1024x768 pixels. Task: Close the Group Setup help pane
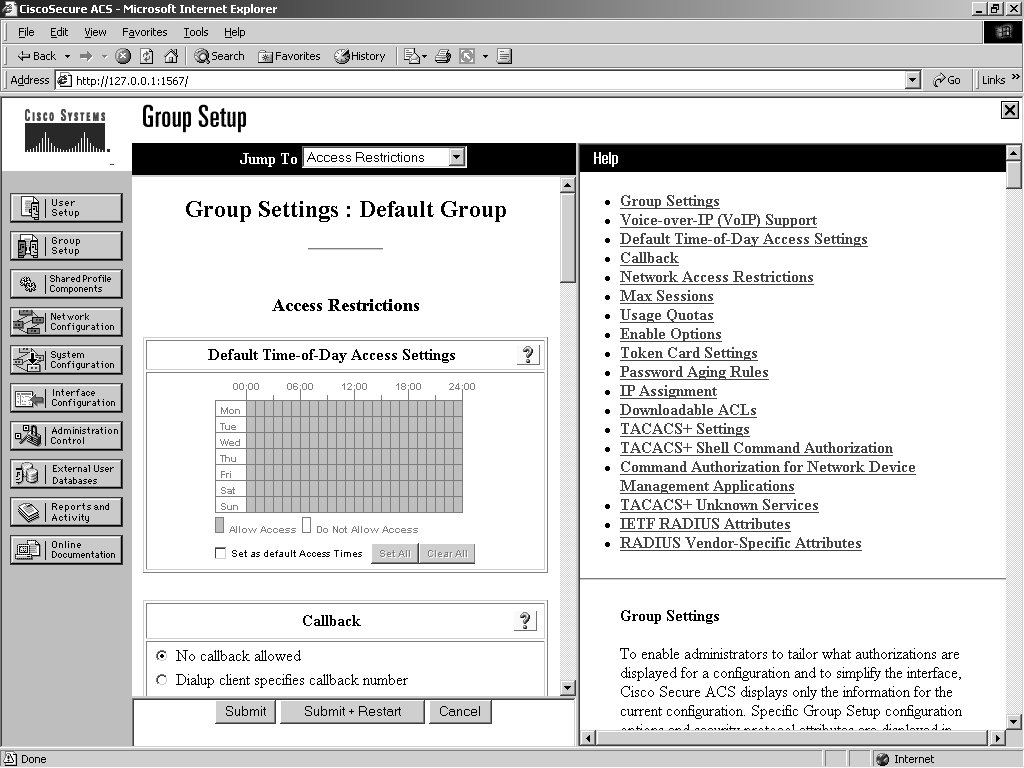(x=1009, y=110)
